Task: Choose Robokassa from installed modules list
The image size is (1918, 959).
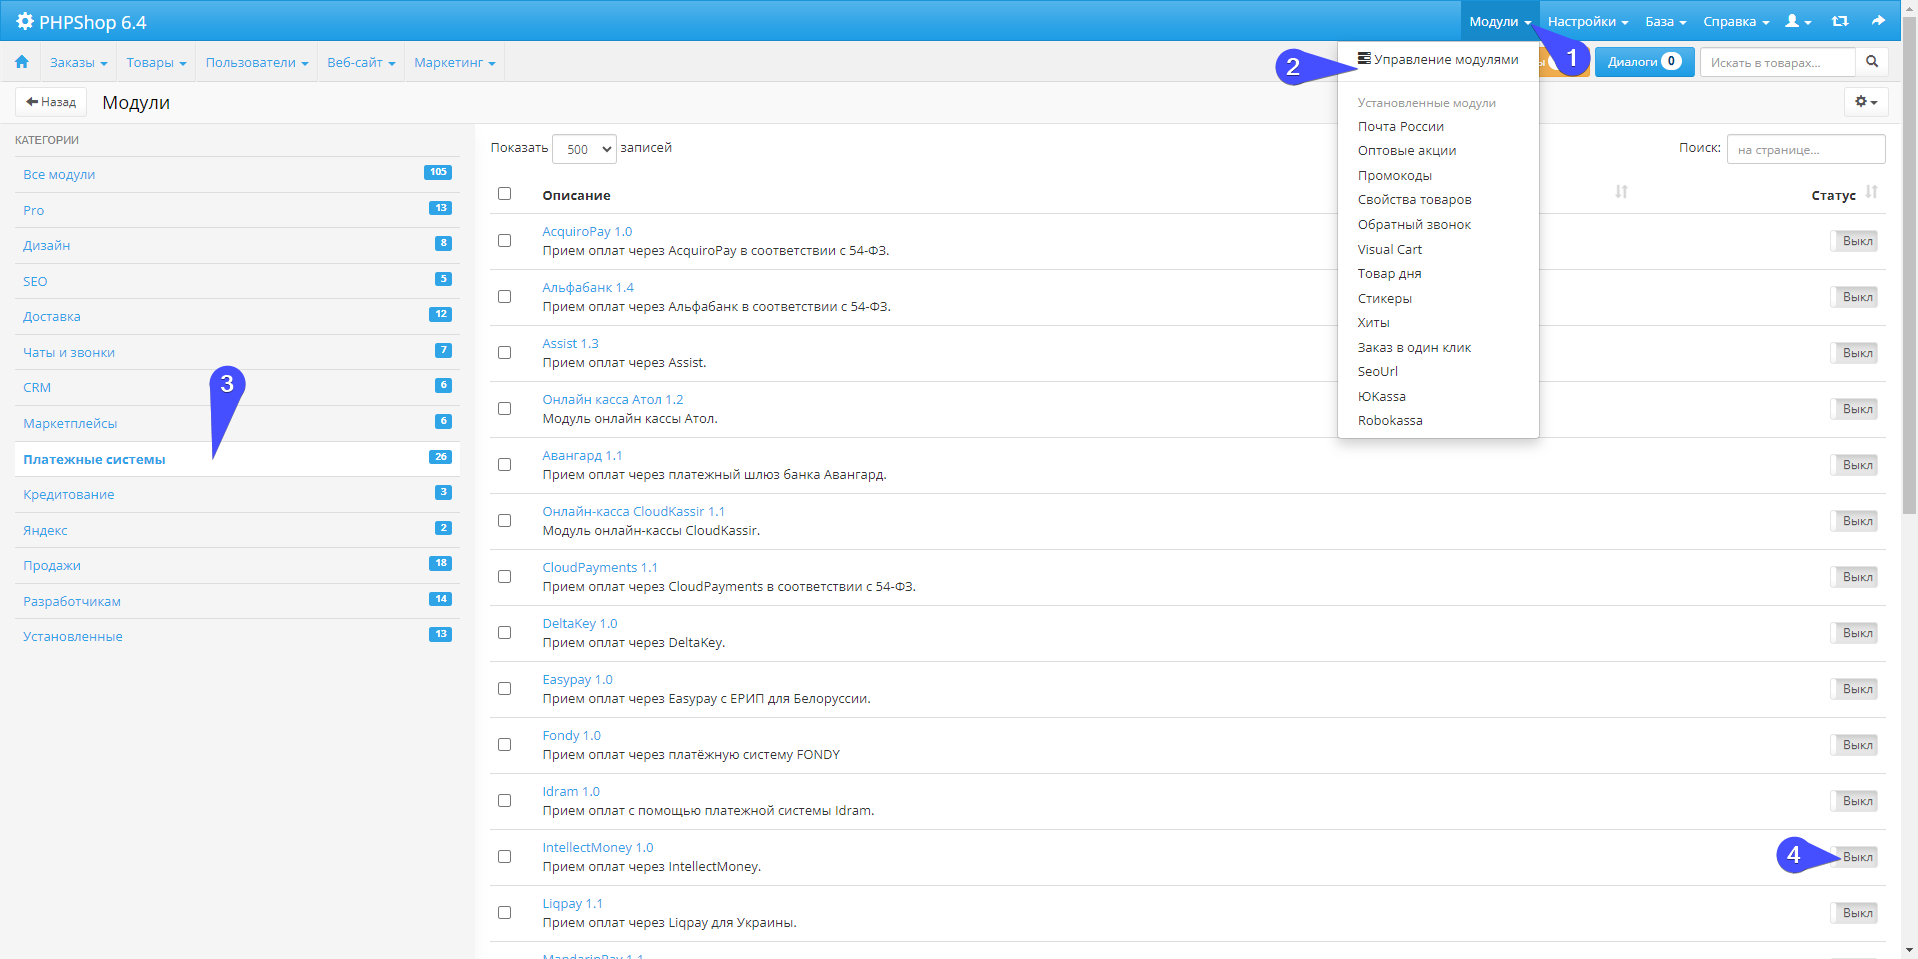Action: tap(1389, 421)
